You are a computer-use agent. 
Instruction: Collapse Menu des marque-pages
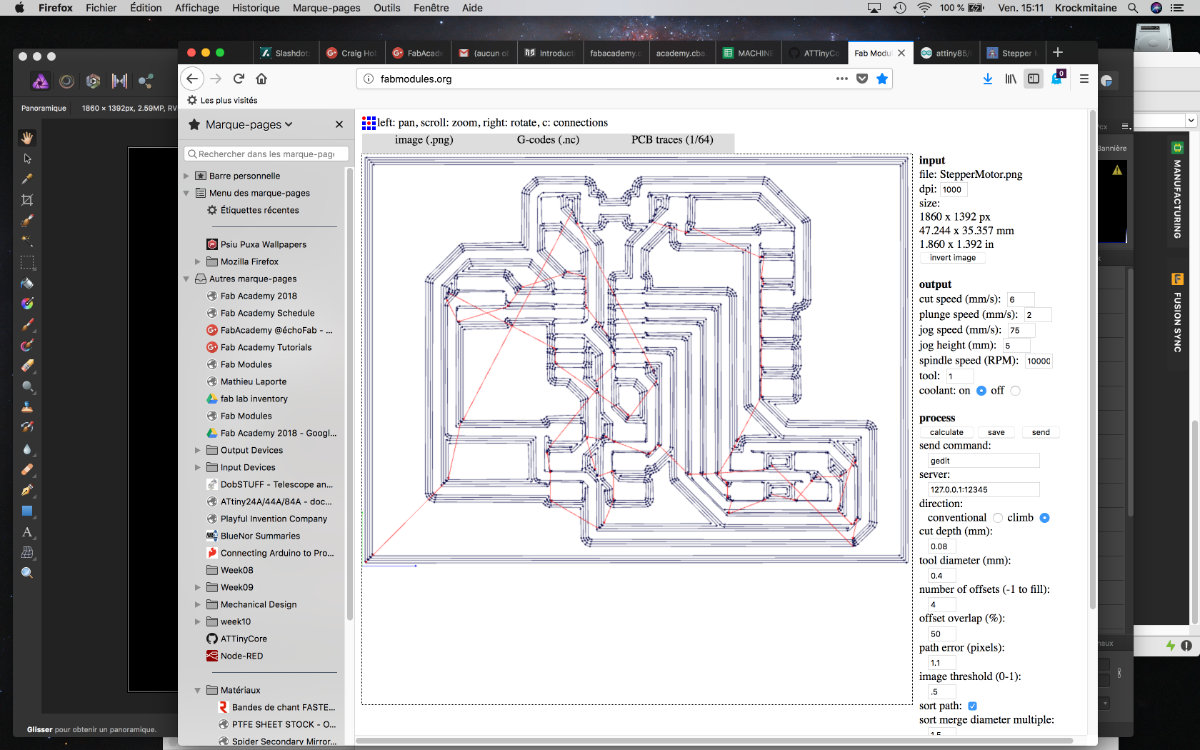186,193
